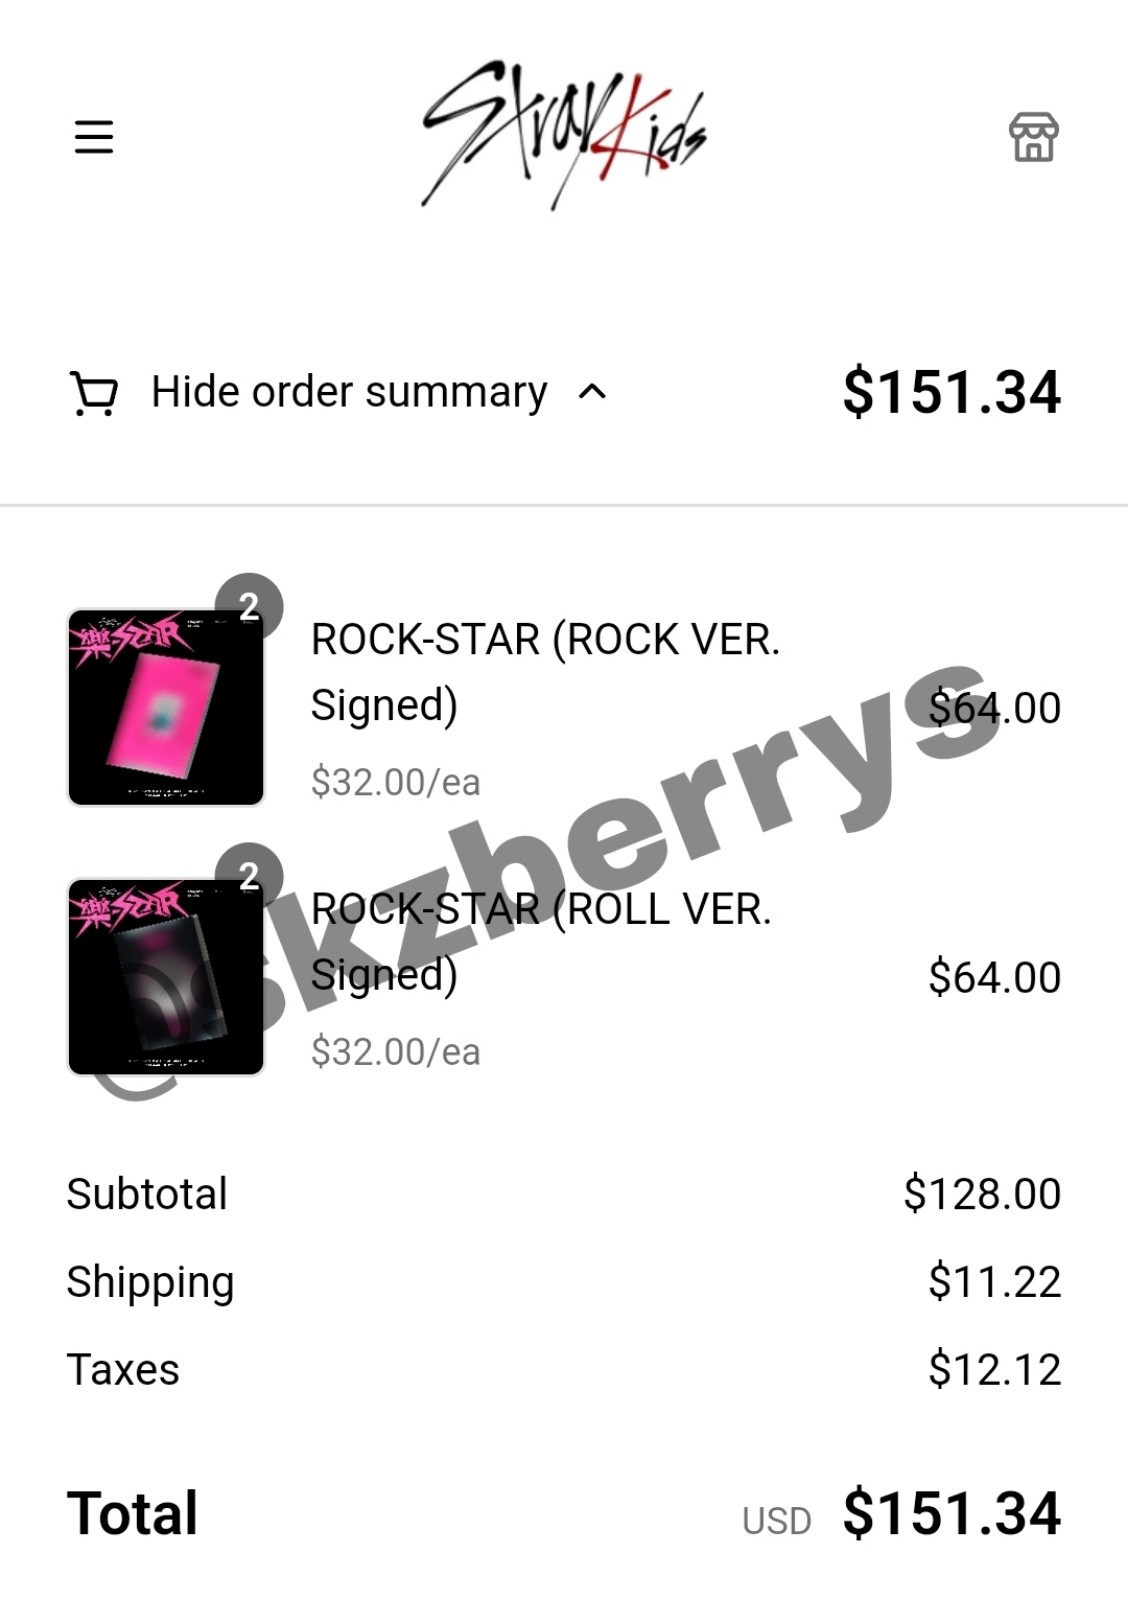Click the Subtotal $128.00 amount
The image size is (1128, 1600).
(x=982, y=1193)
